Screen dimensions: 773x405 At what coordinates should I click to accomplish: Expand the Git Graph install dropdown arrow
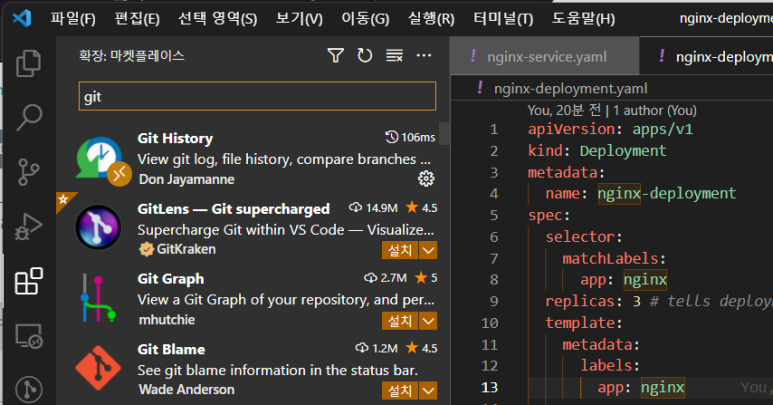(429, 320)
